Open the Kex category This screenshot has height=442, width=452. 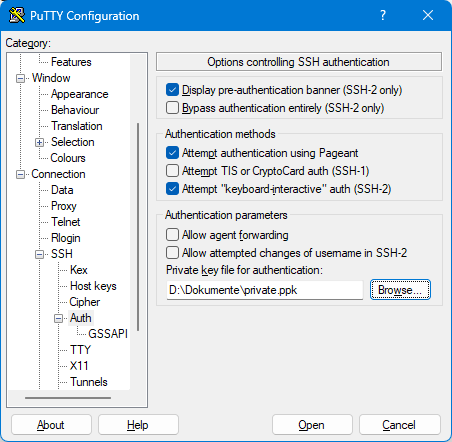click(79, 270)
